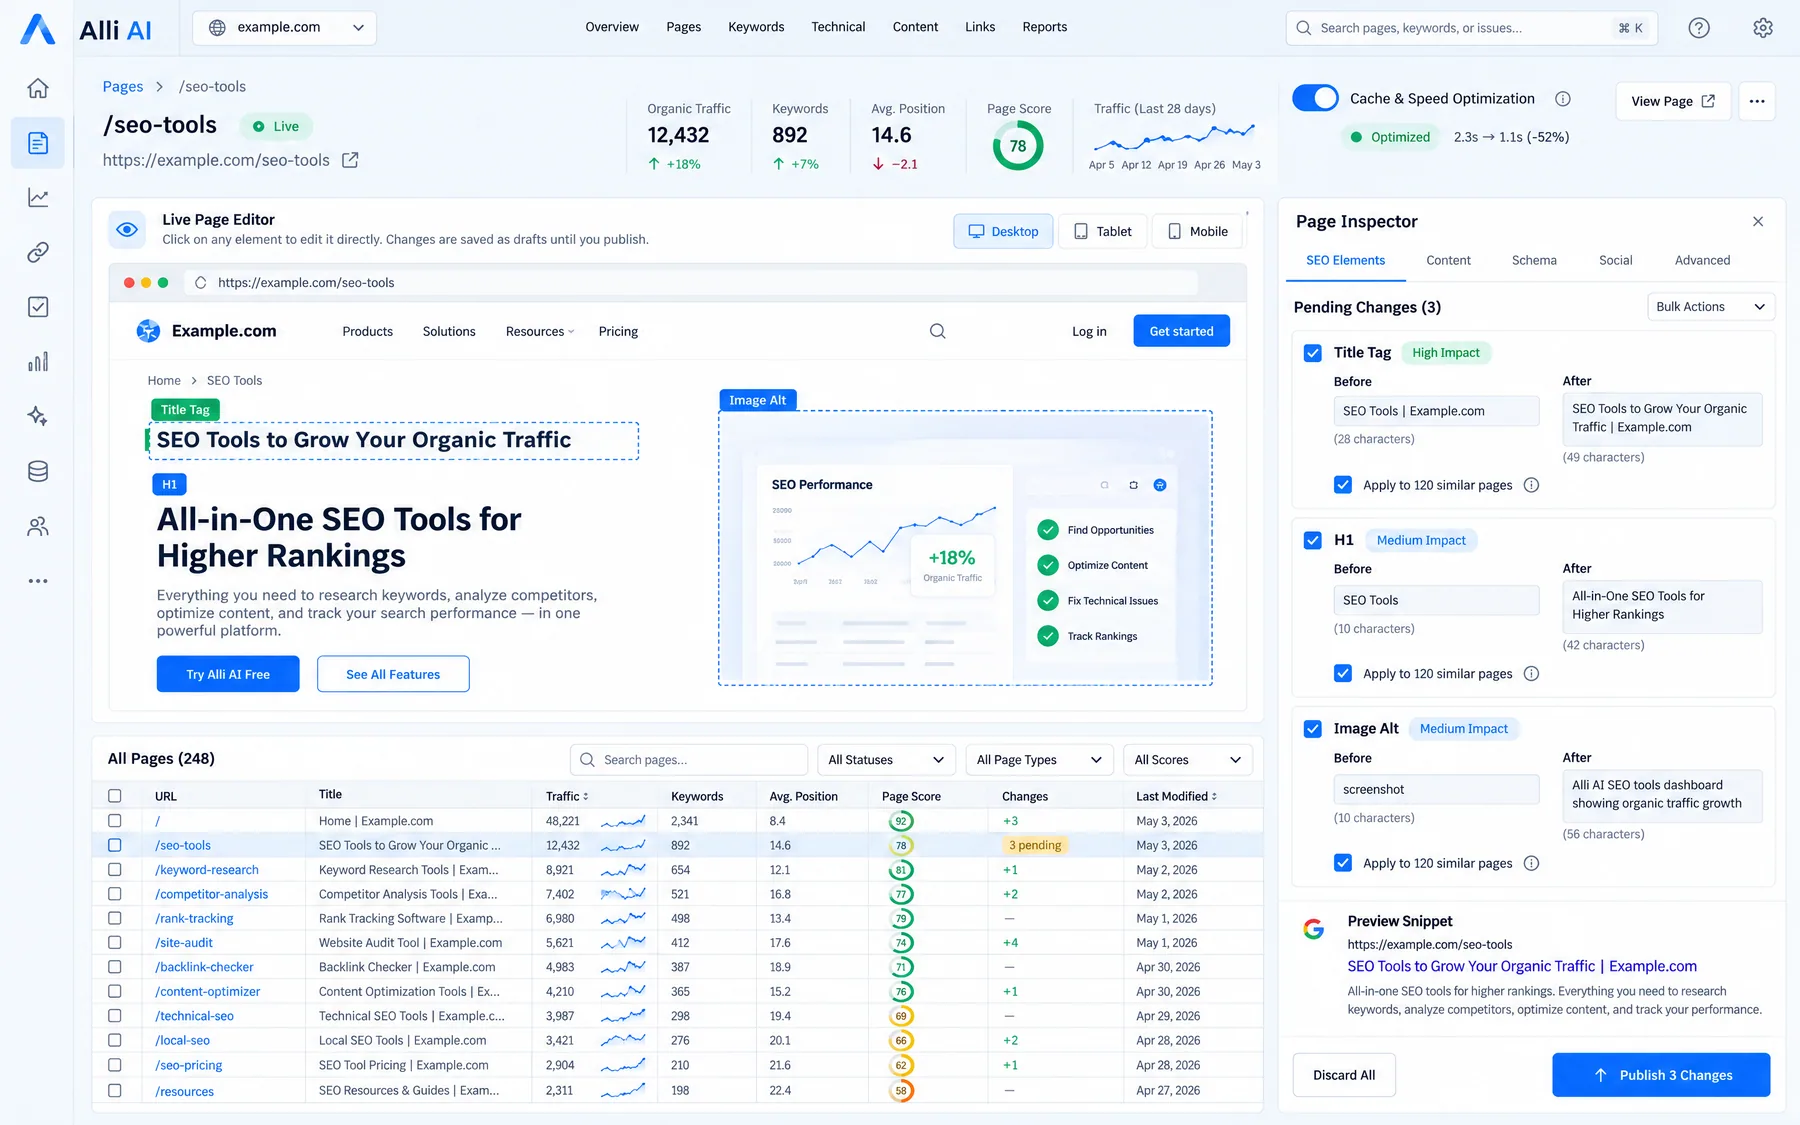Close the Page Inspector panel
The width and height of the screenshot is (1800, 1125).
pyautogui.click(x=1758, y=222)
